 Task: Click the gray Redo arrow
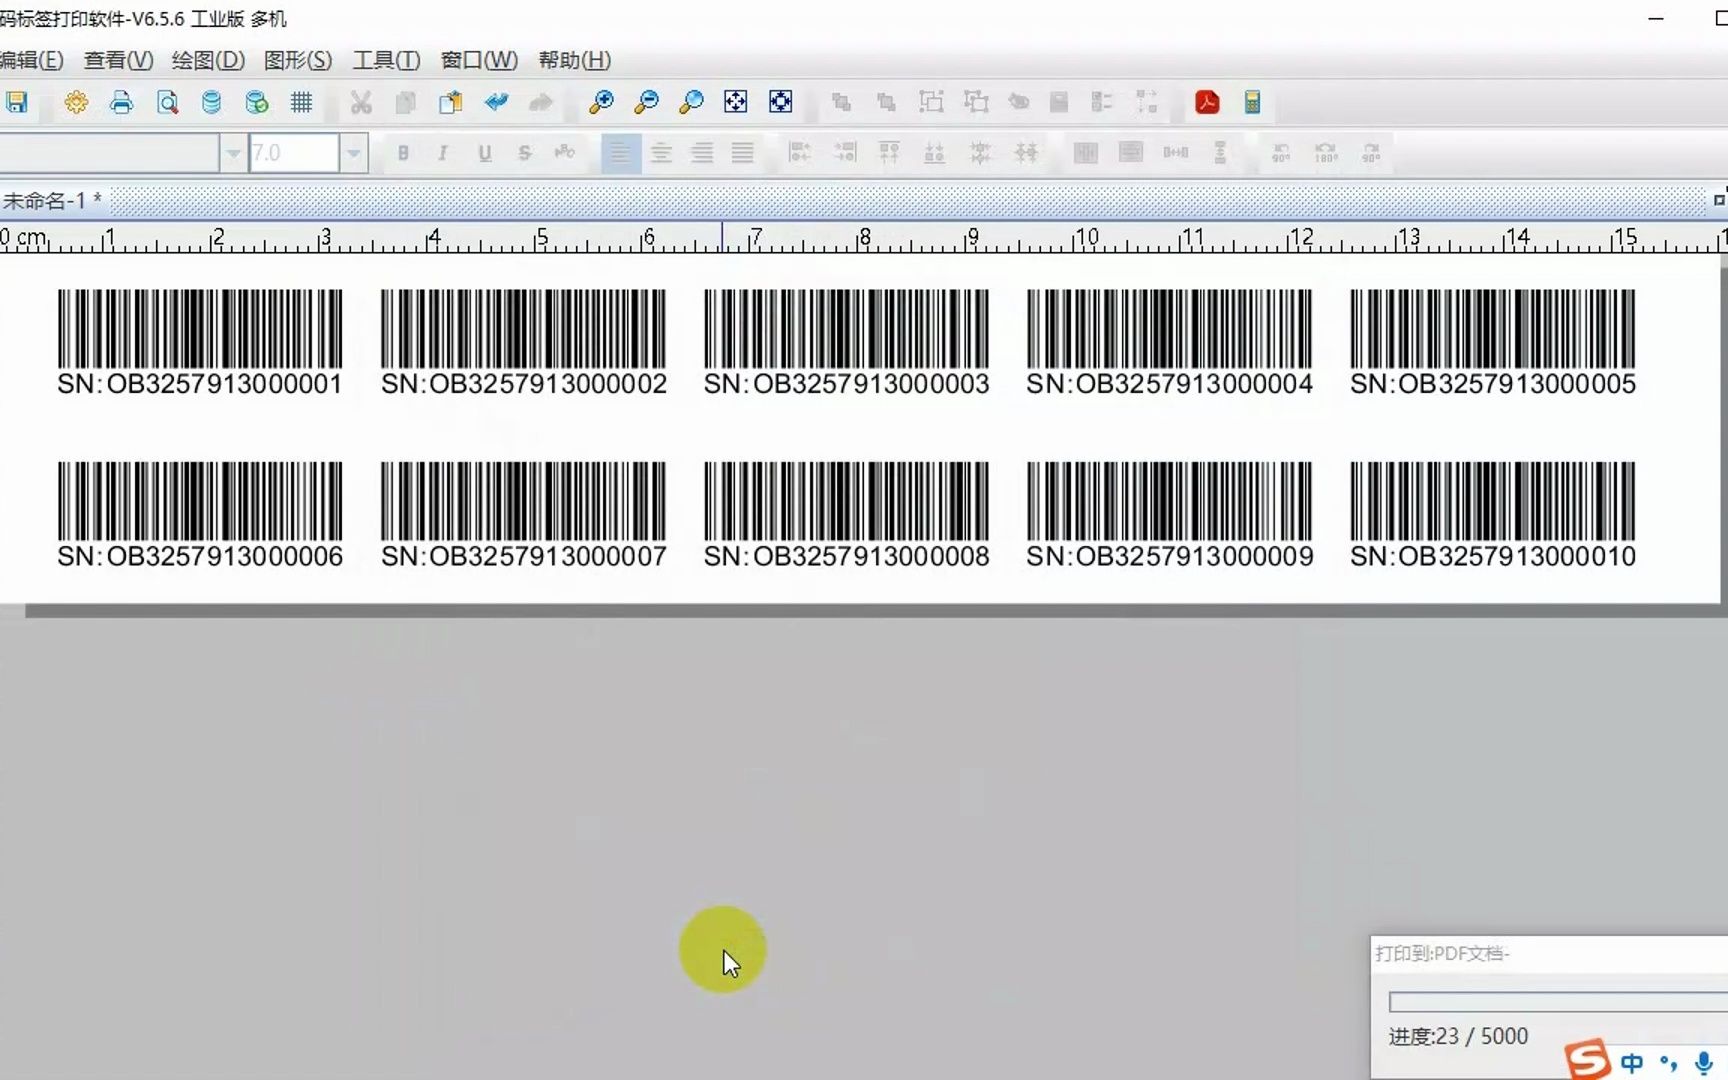click(x=541, y=102)
